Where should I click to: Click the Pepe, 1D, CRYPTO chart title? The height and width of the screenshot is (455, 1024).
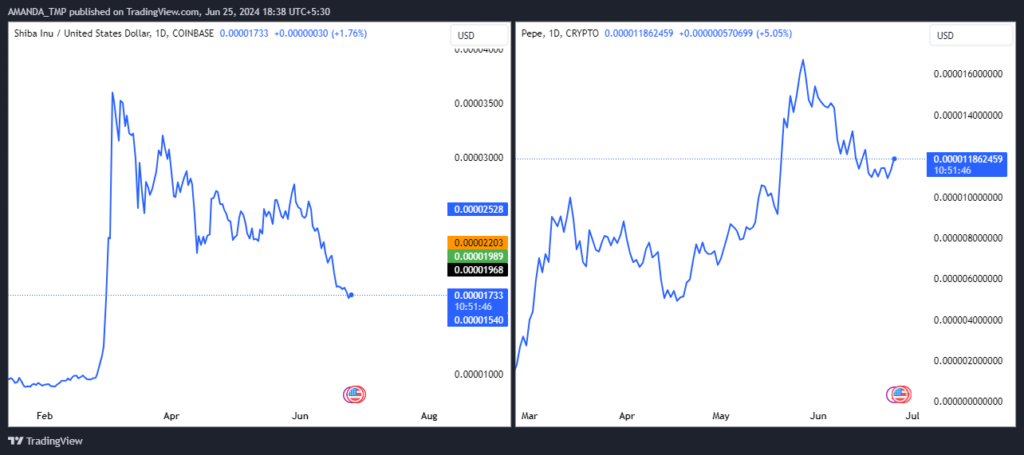tap(560, 33)
